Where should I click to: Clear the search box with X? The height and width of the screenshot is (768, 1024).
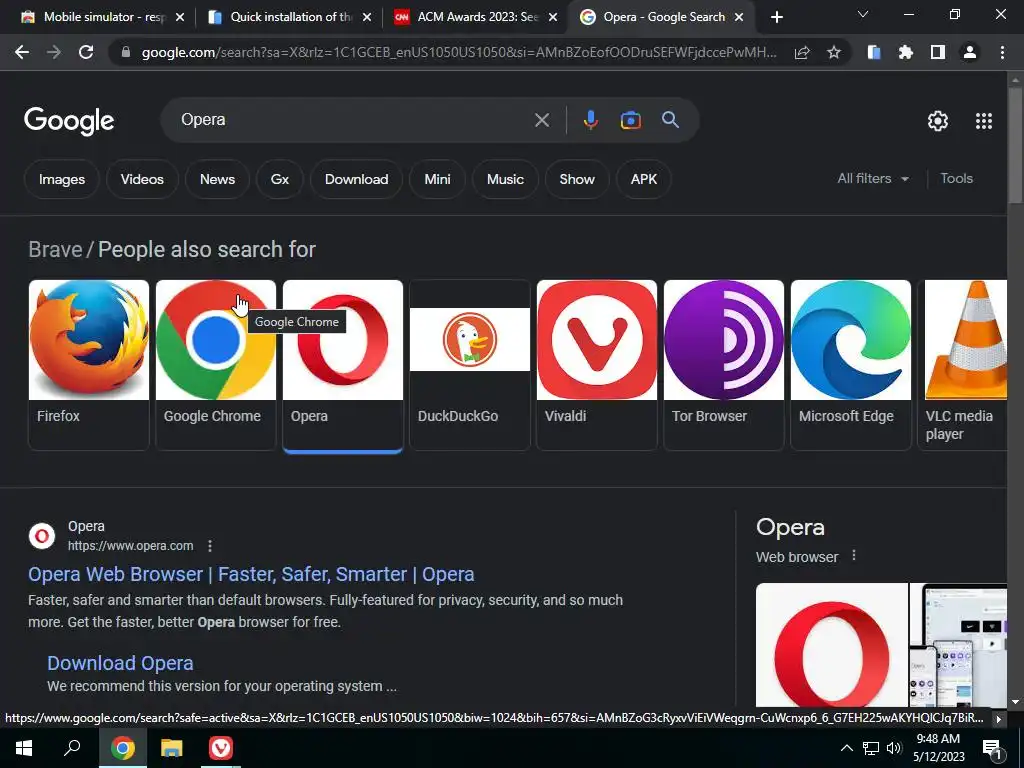pos(541,120)
